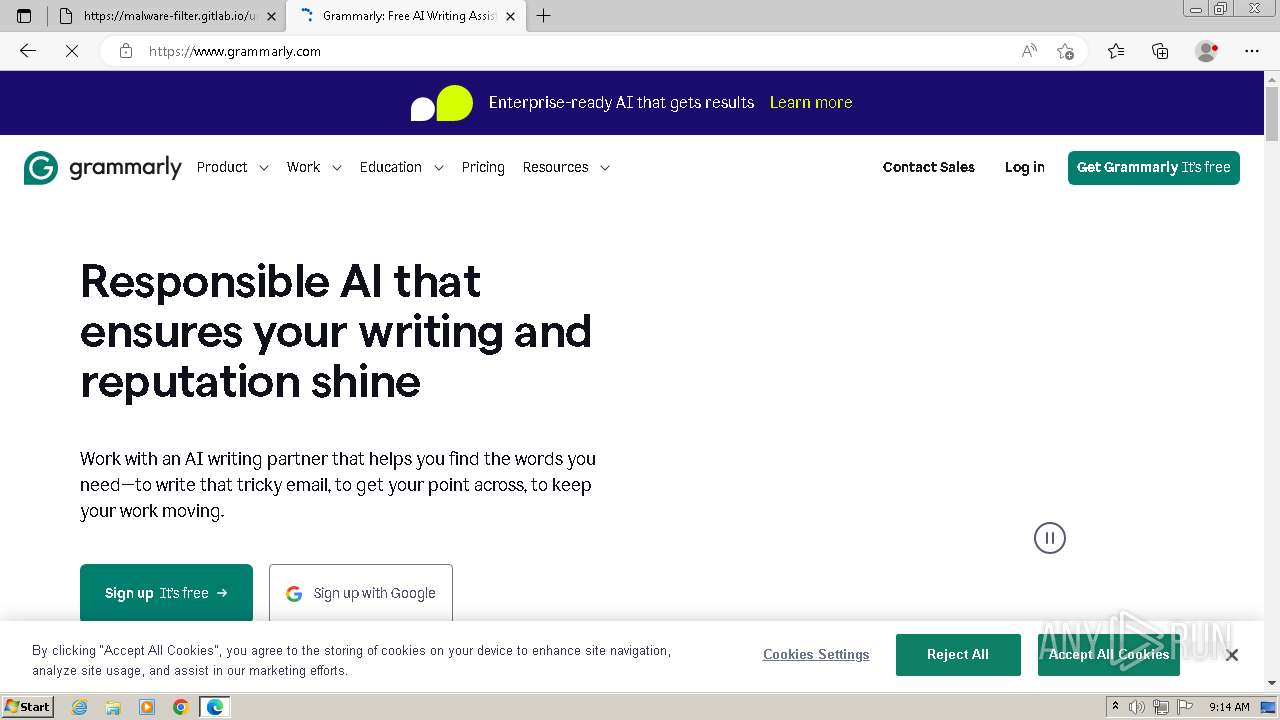Expand the Resources menu
1280x720 pixels.
566,167
